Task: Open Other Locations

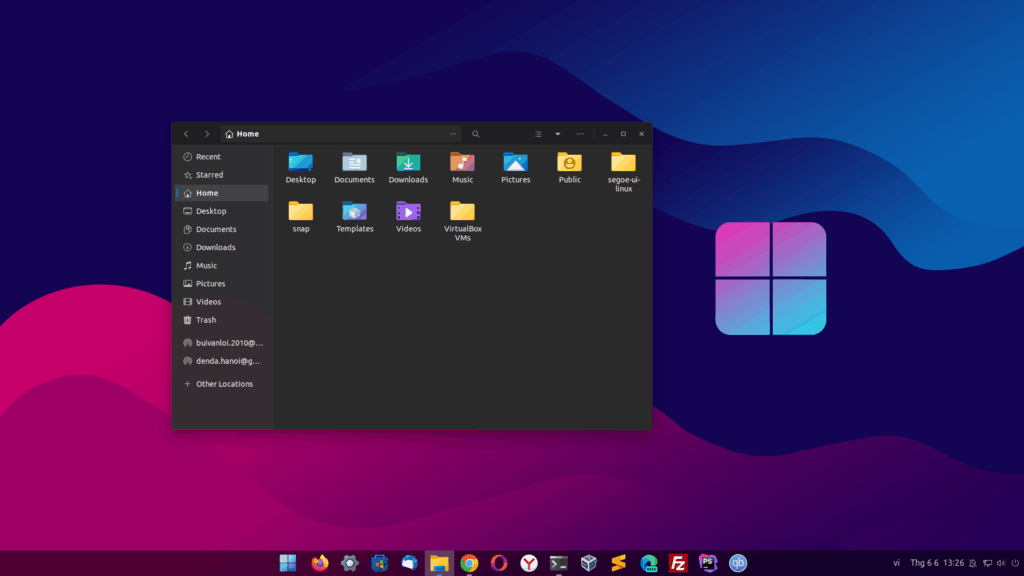Action: point(221,383)
